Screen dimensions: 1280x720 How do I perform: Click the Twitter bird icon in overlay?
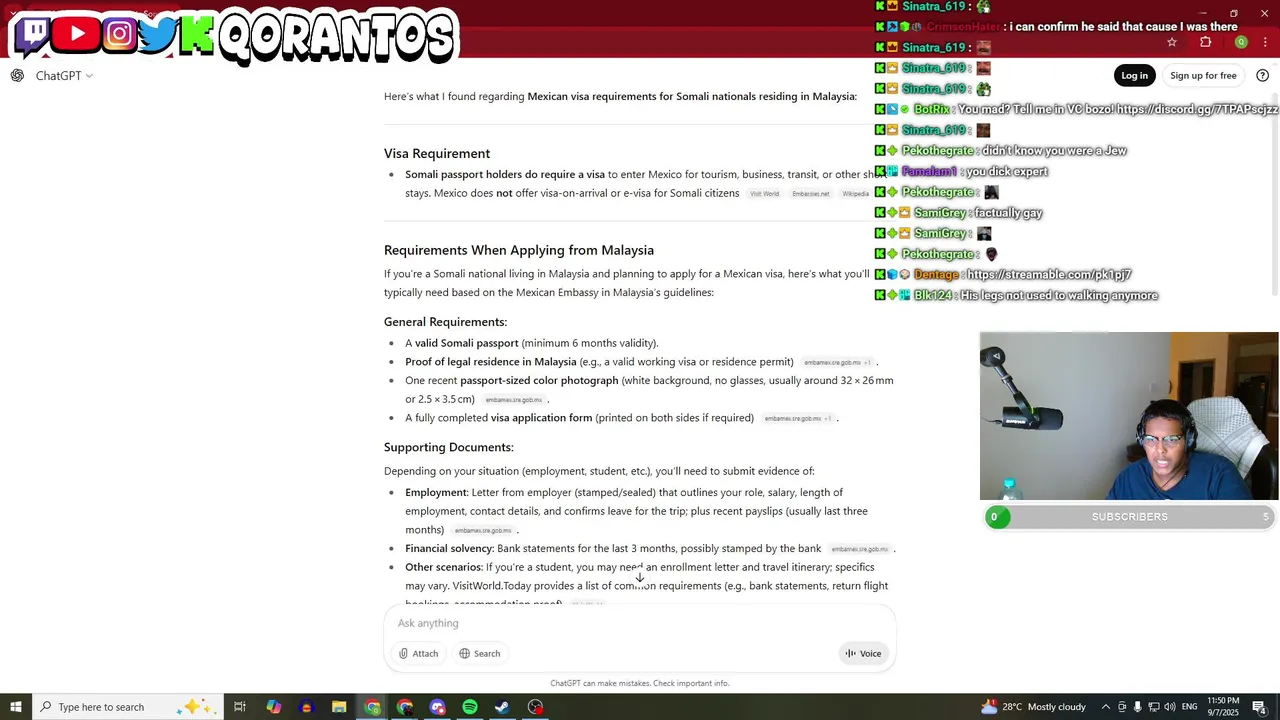pos(158,34)
